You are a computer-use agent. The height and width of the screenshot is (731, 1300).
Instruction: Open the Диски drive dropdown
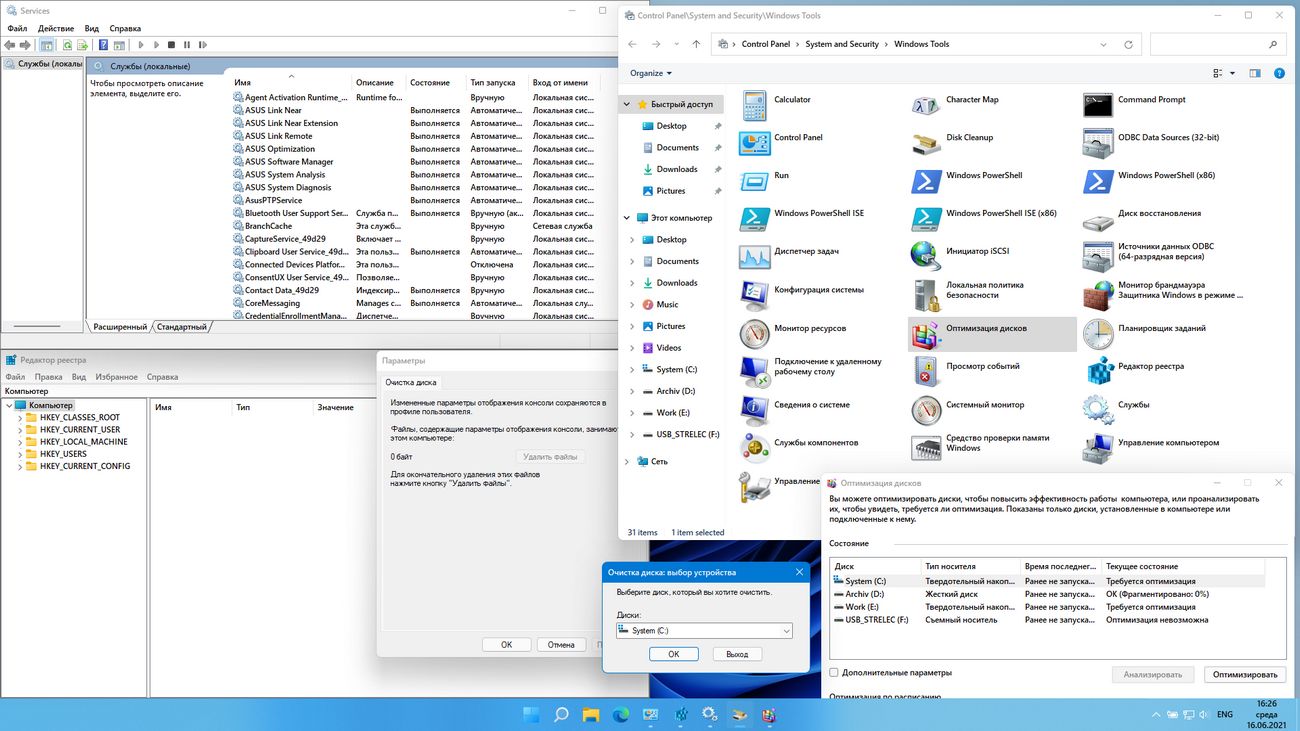coord(704,631)
